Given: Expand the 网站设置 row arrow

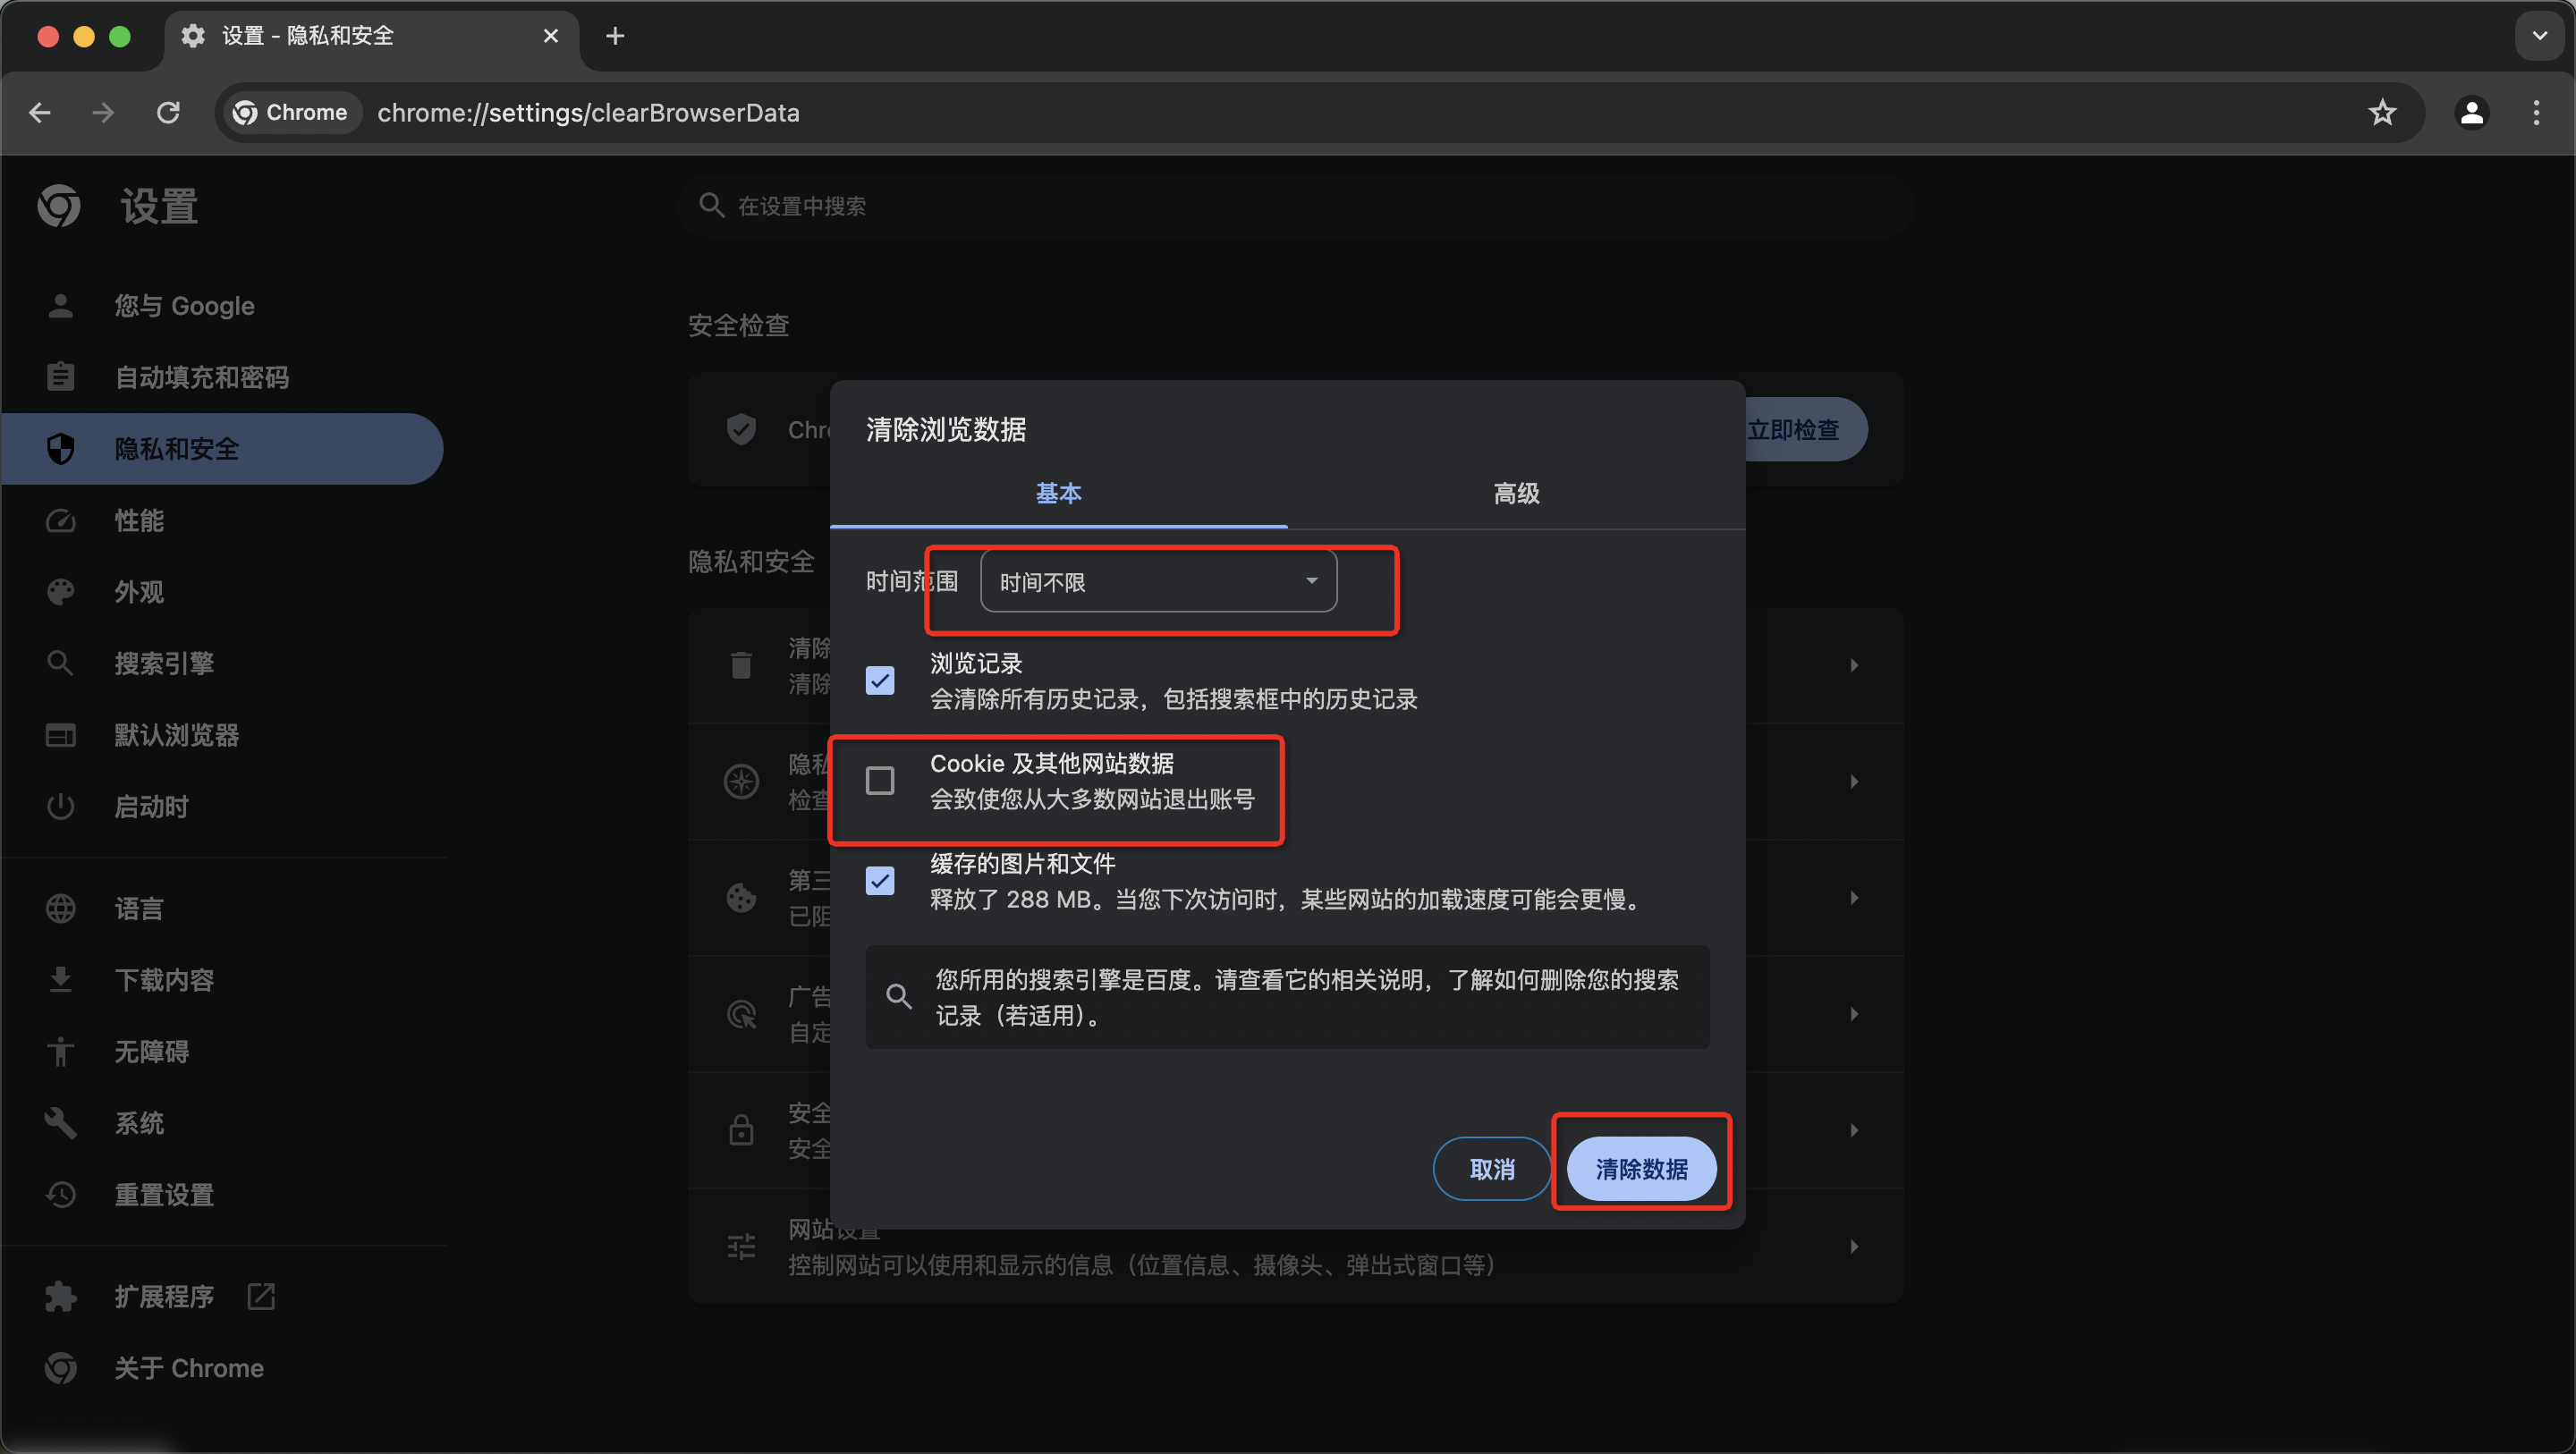Looking at the screenshot, I should [1853, 1246].
